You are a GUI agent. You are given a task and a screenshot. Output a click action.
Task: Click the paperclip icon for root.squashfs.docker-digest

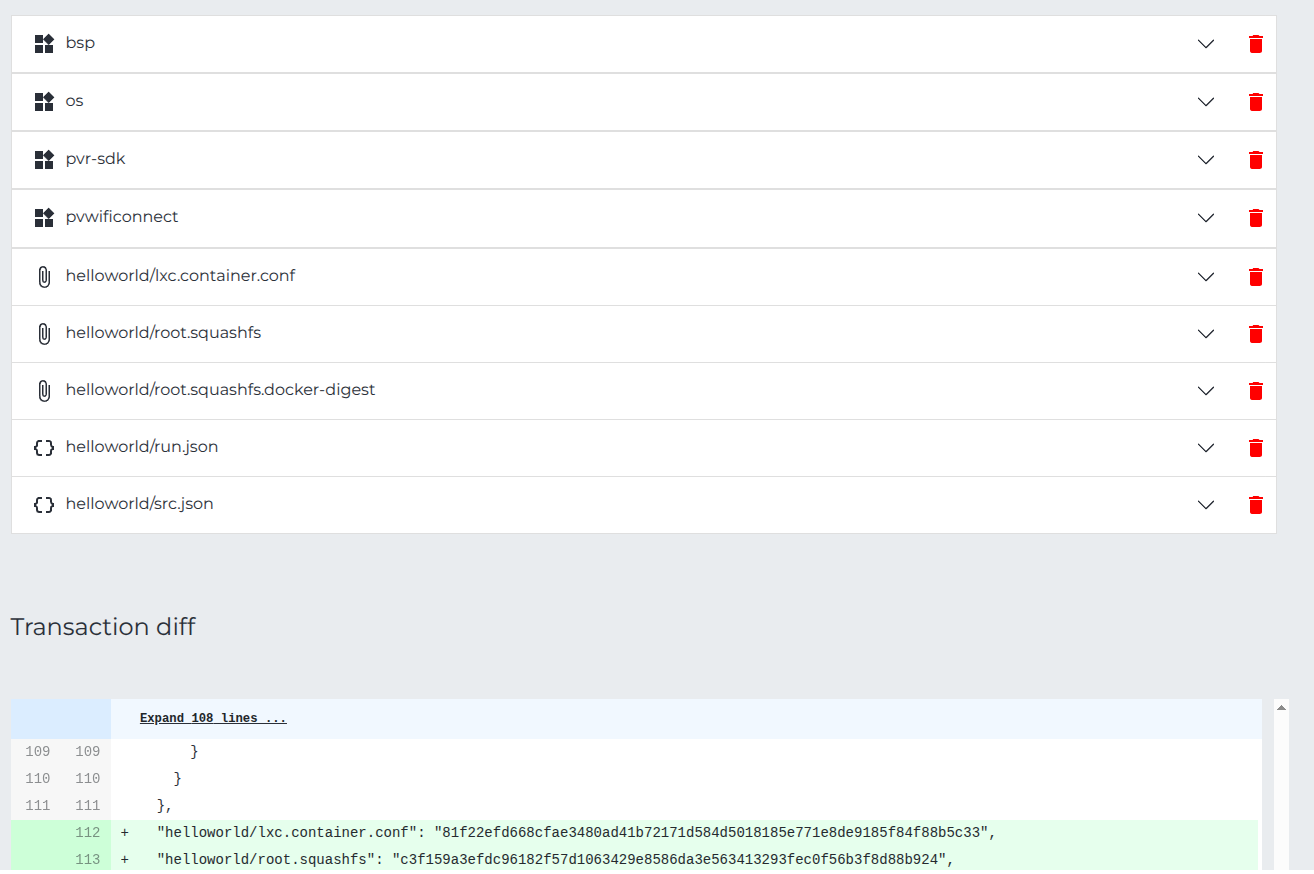click(x=43, y=391)
